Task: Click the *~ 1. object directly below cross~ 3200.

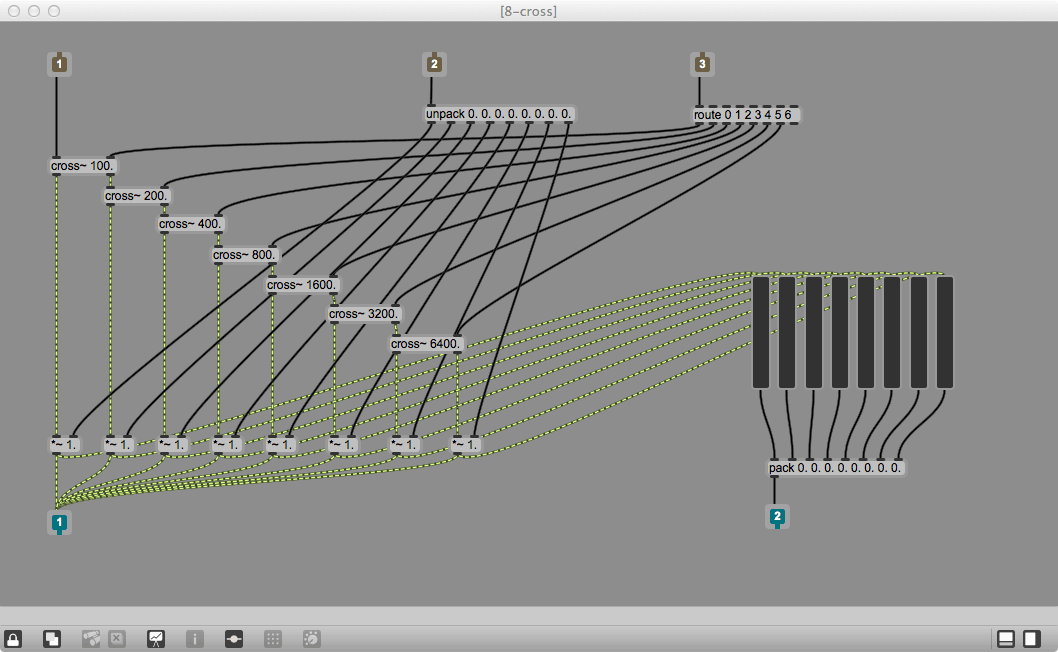Action: (x=343, y=445)
